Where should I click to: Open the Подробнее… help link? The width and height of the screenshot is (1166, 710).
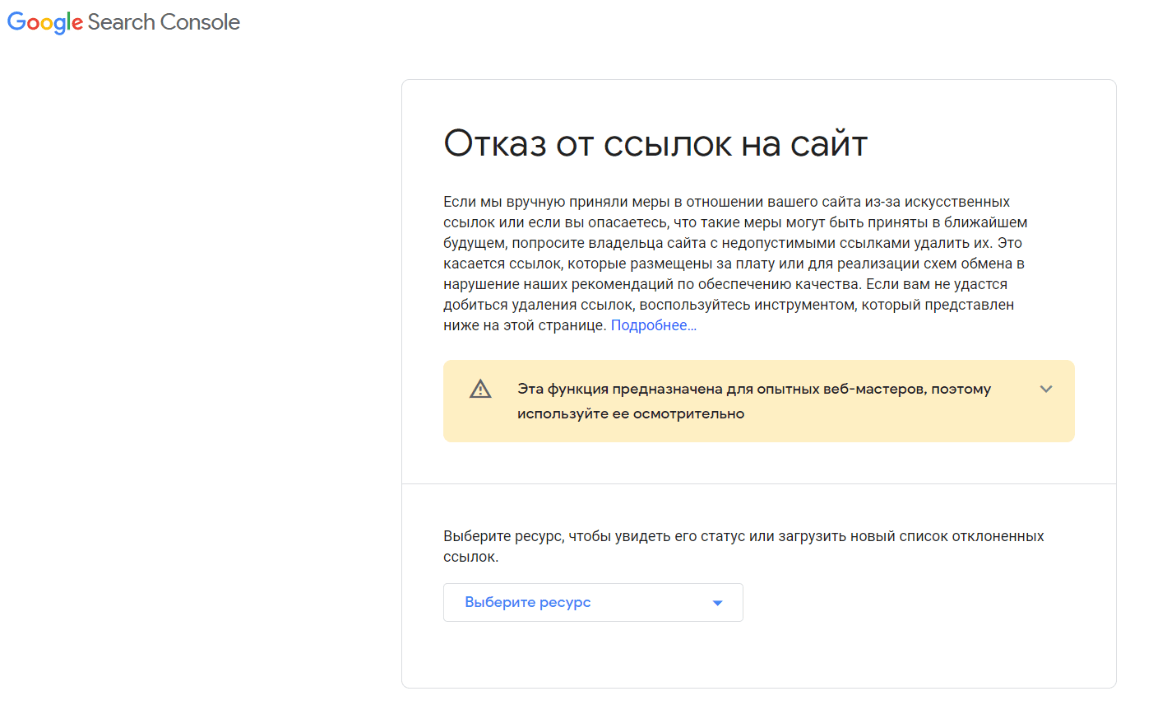click(x=654, y=326)
